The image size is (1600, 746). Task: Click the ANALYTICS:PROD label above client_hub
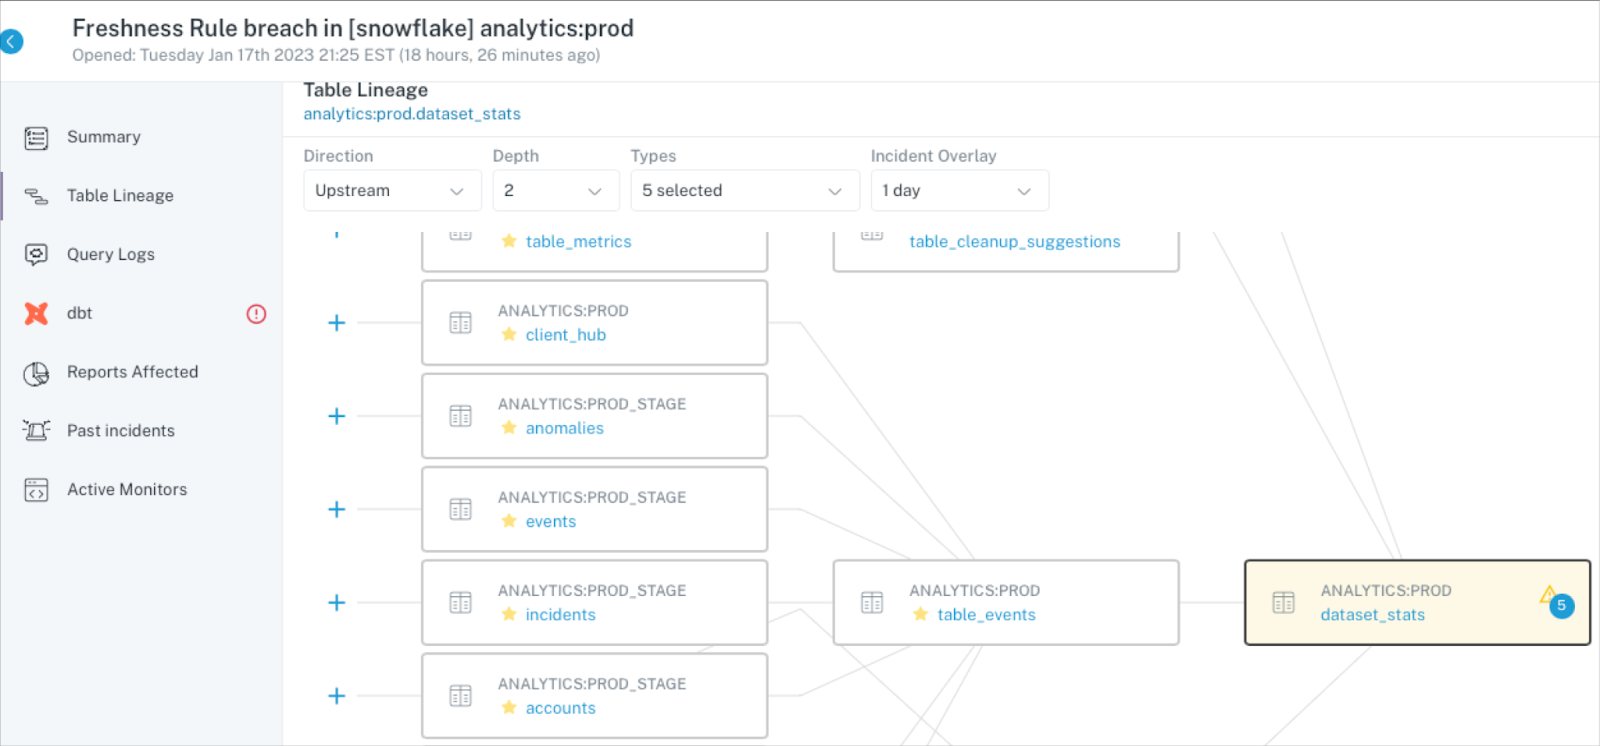[x=564, y=311]
